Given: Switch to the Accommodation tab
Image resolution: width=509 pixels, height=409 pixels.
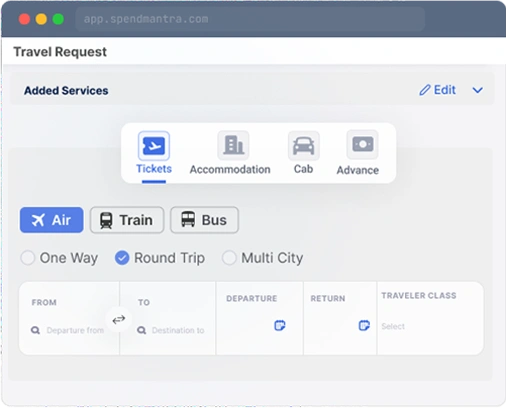Looking at the screenshot, I should 230,153.
